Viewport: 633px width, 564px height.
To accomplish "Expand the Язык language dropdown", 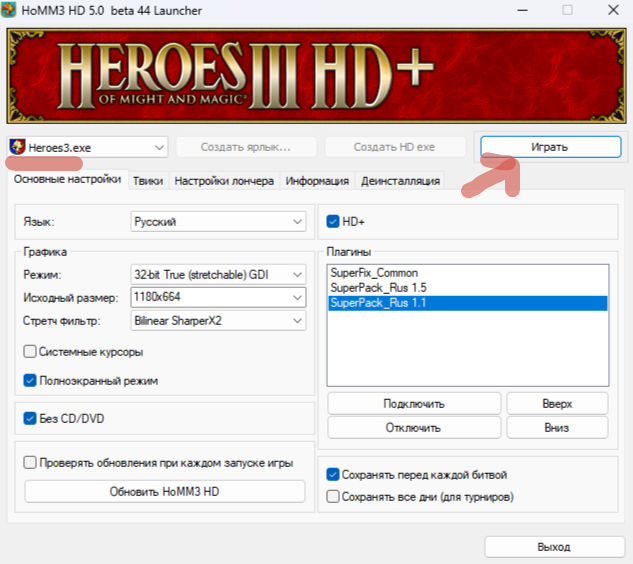I will tap(218, 222).
